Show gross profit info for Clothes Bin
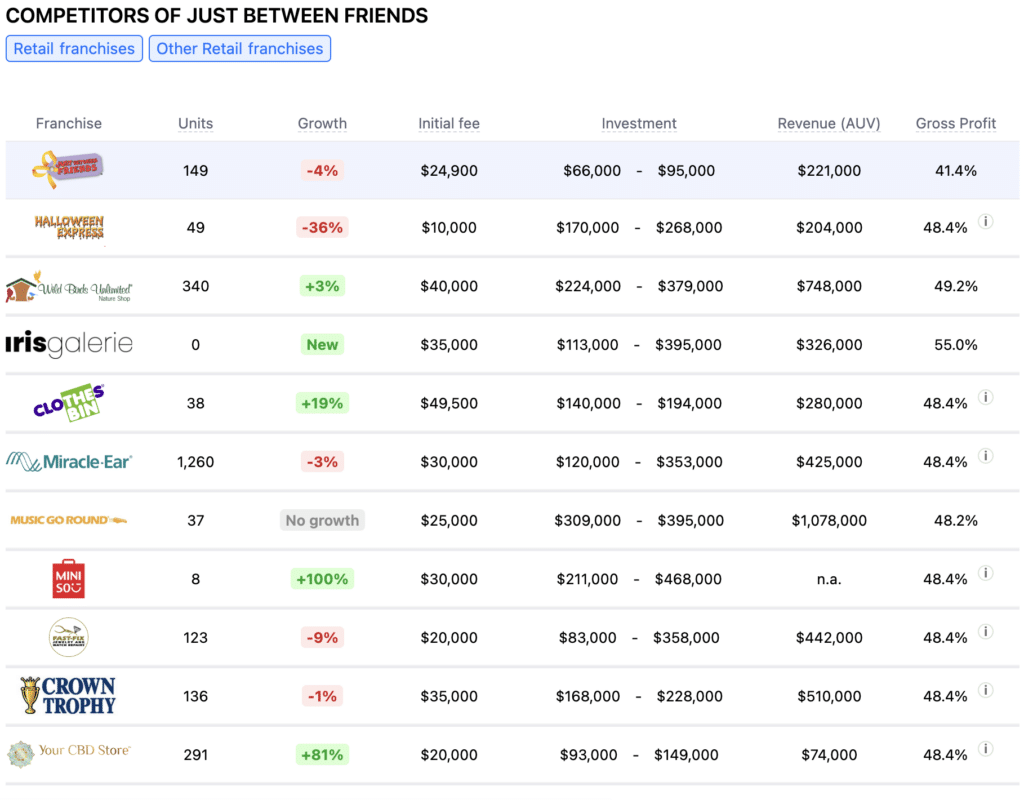1024x800 pixels. pyautogui.click(x=985, y=397)
